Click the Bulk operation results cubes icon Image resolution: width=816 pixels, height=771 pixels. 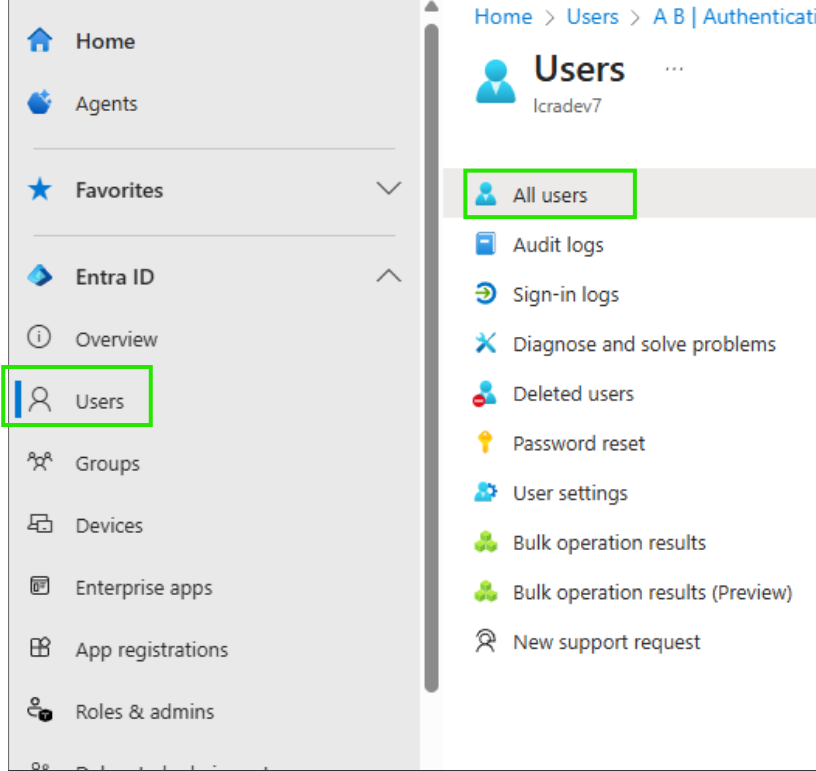[486, 542]
